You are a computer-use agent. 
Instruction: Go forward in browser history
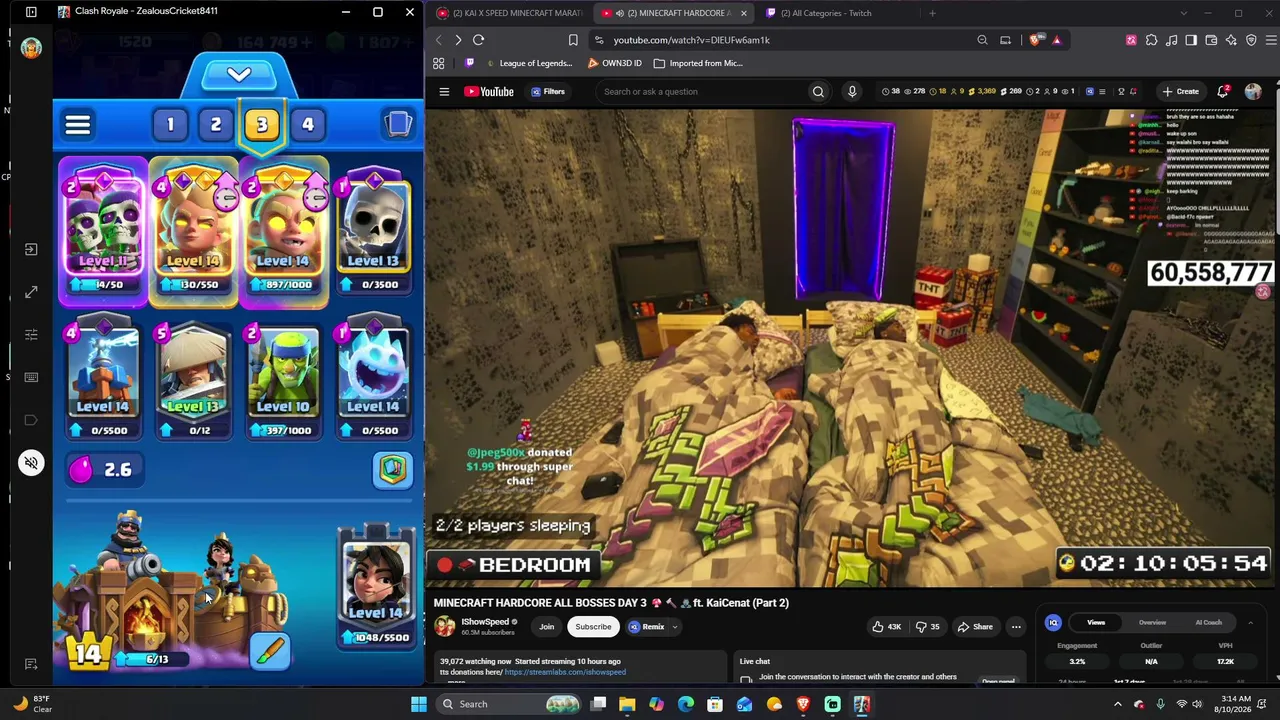[x=458, y=40]
